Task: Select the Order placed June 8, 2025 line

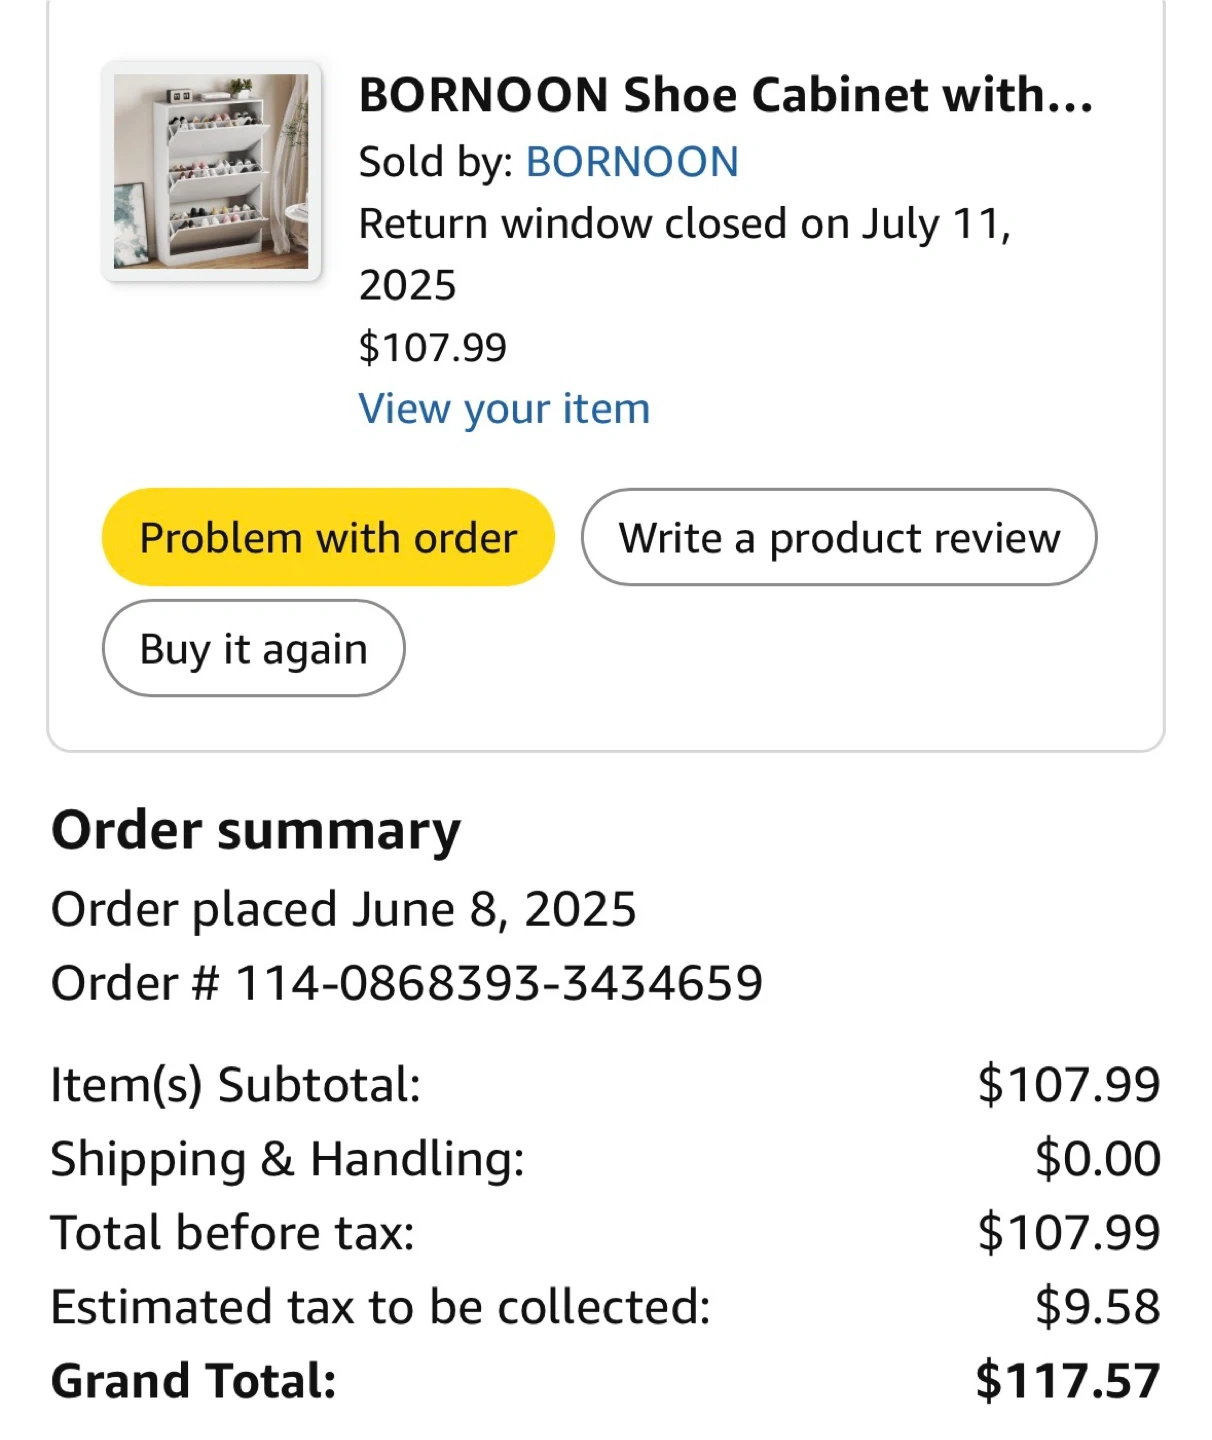Action: pyautogui.click(x=343, y=910)
